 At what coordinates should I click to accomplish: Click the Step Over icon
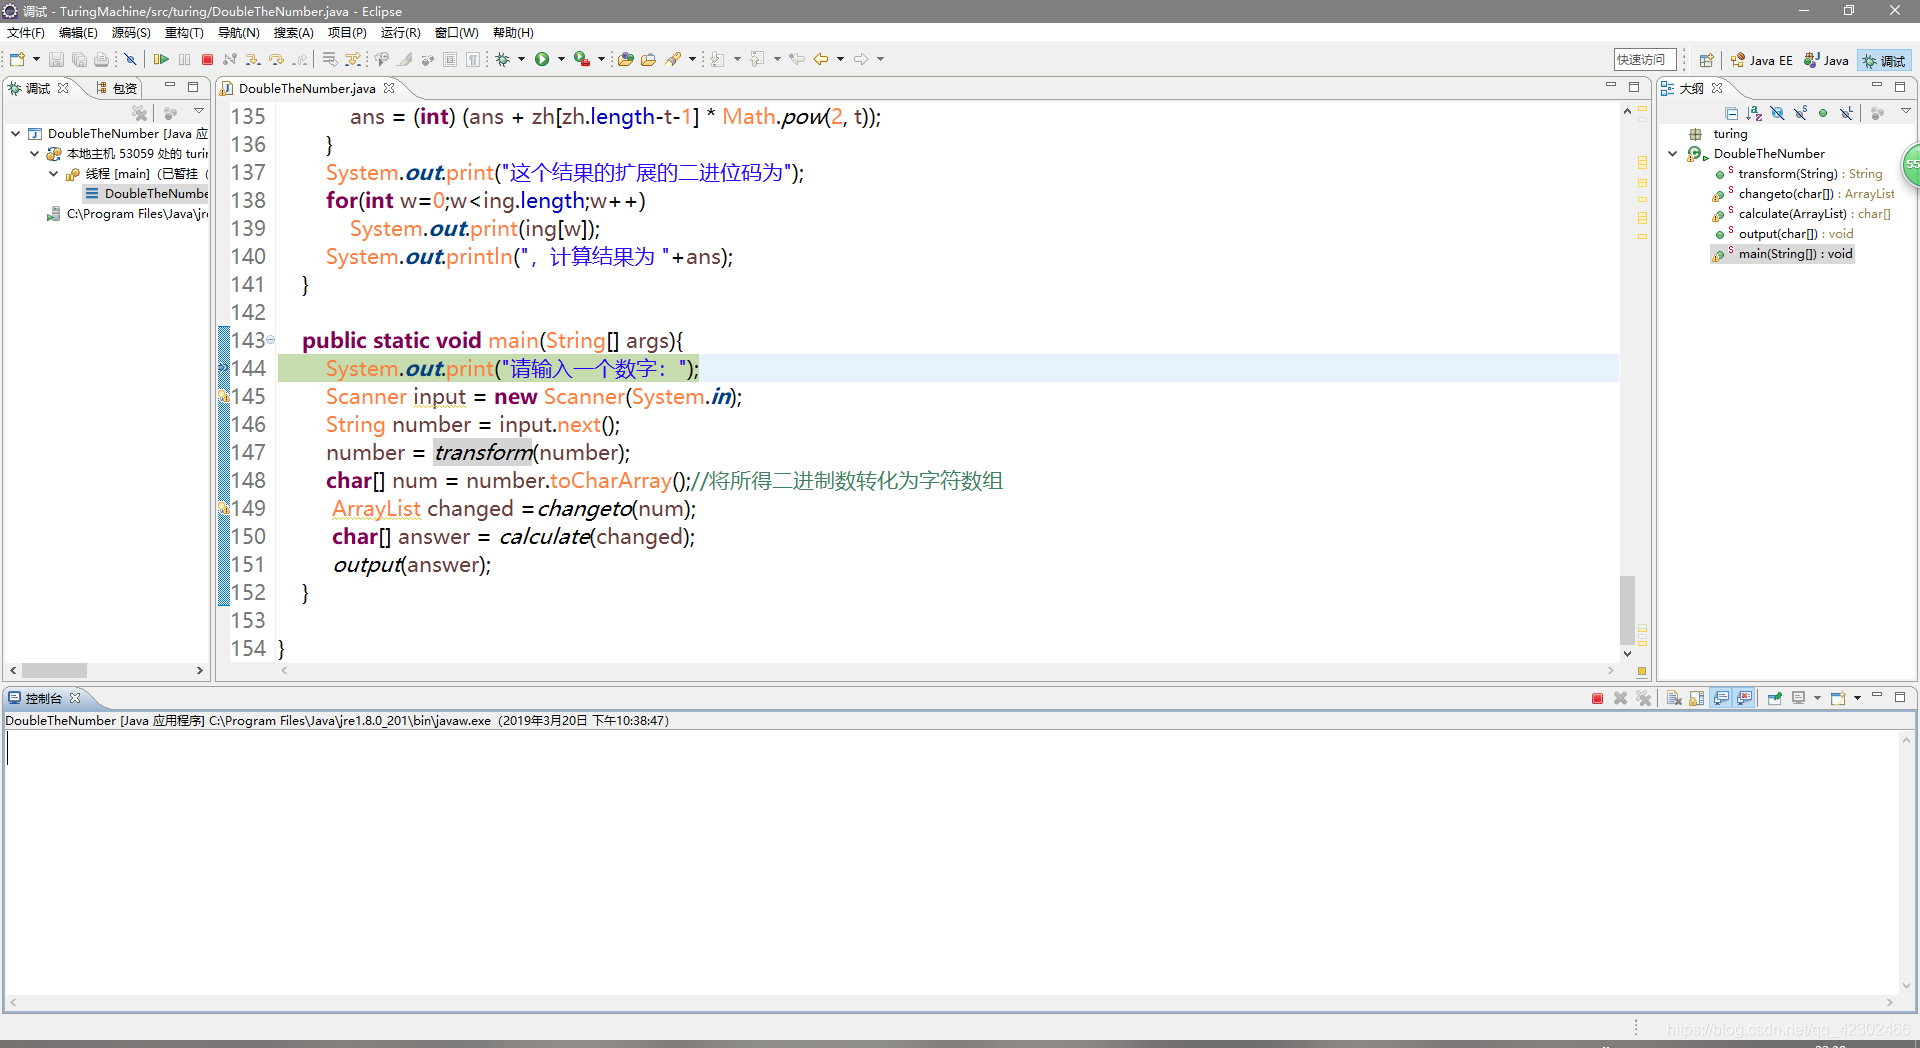(277, 60)
